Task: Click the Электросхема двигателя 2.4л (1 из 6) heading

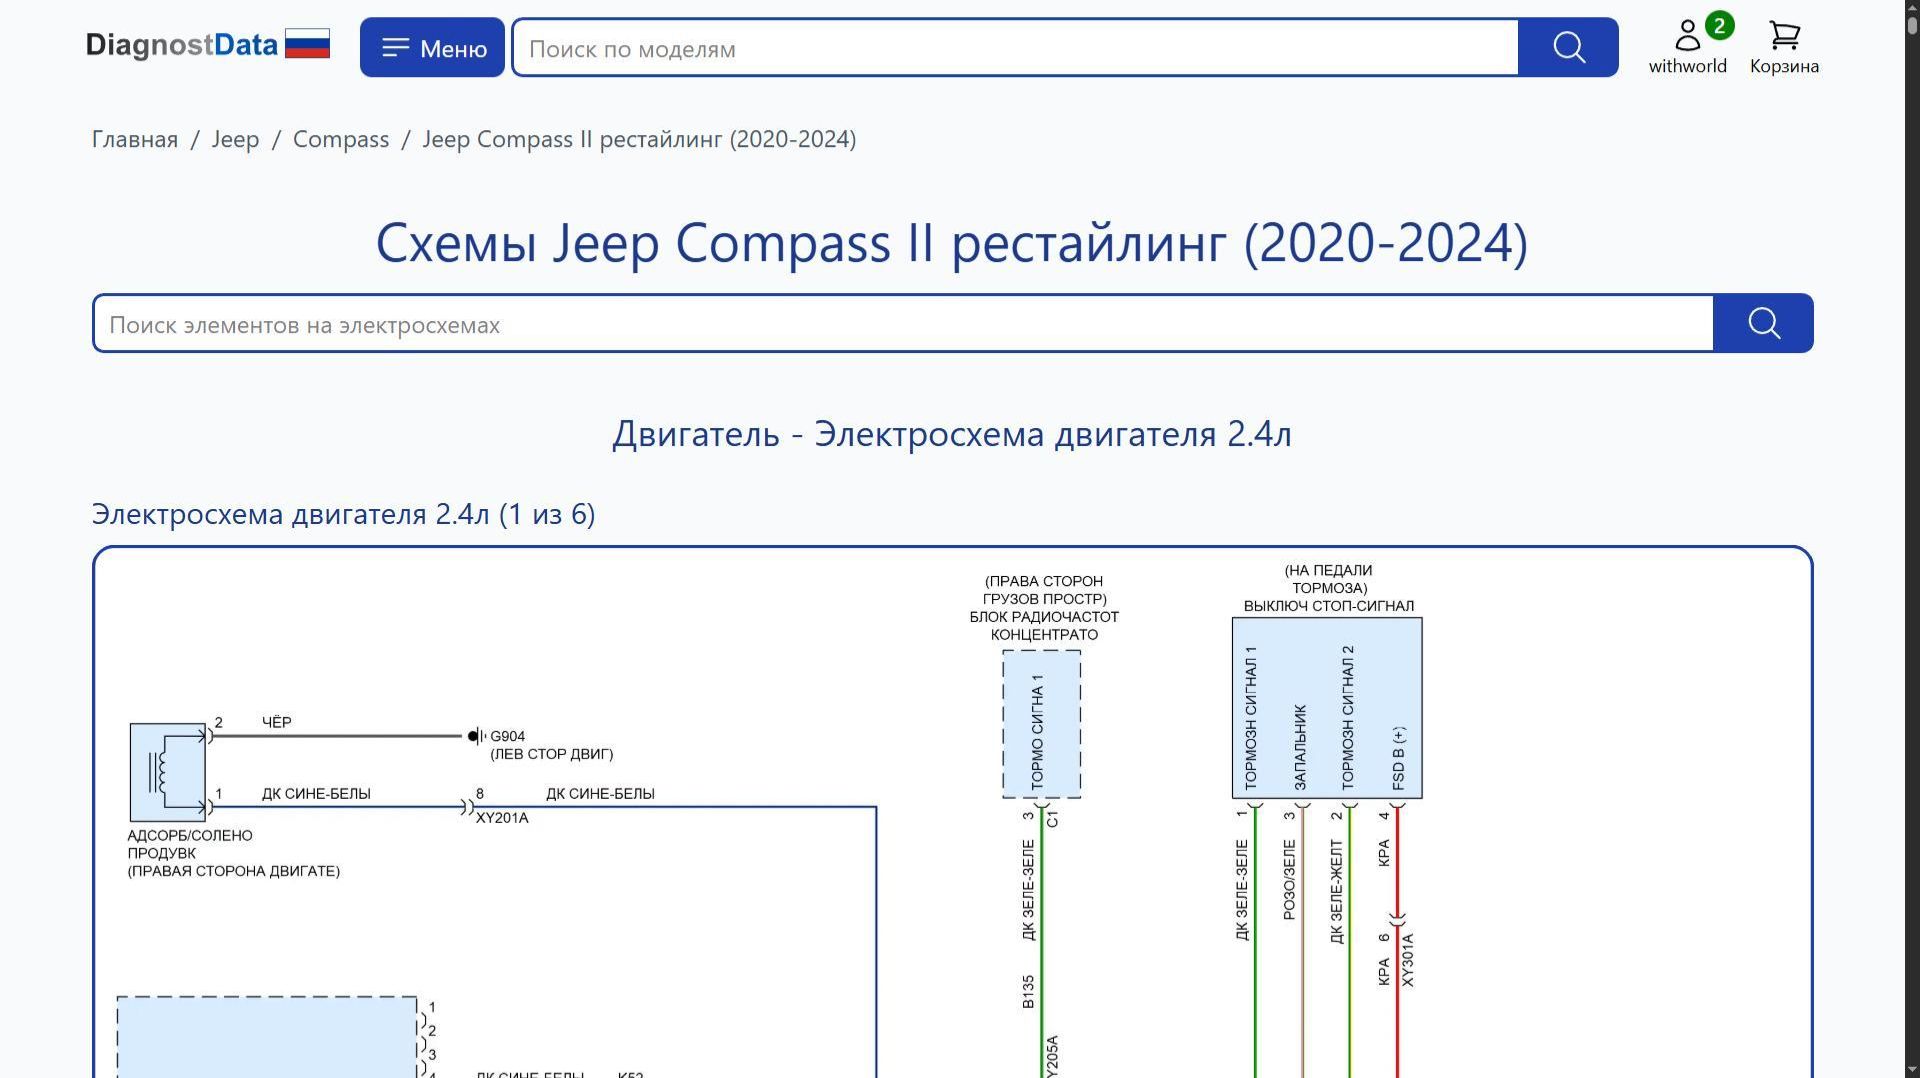Action: (343, 514)
